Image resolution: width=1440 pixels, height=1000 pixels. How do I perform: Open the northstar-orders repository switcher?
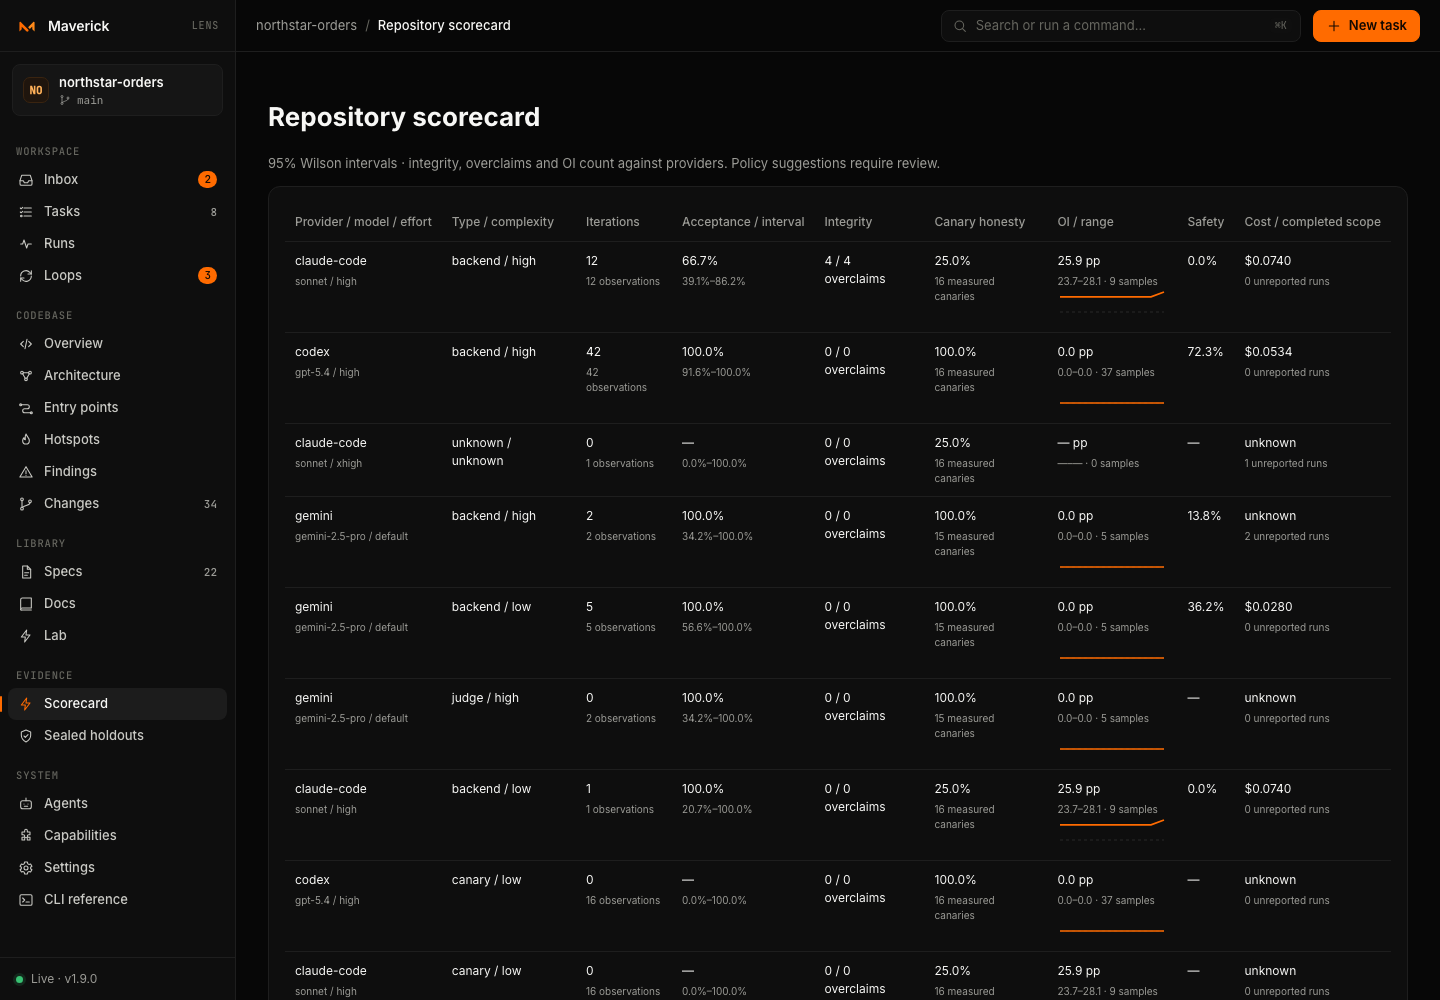click(117, 90)
